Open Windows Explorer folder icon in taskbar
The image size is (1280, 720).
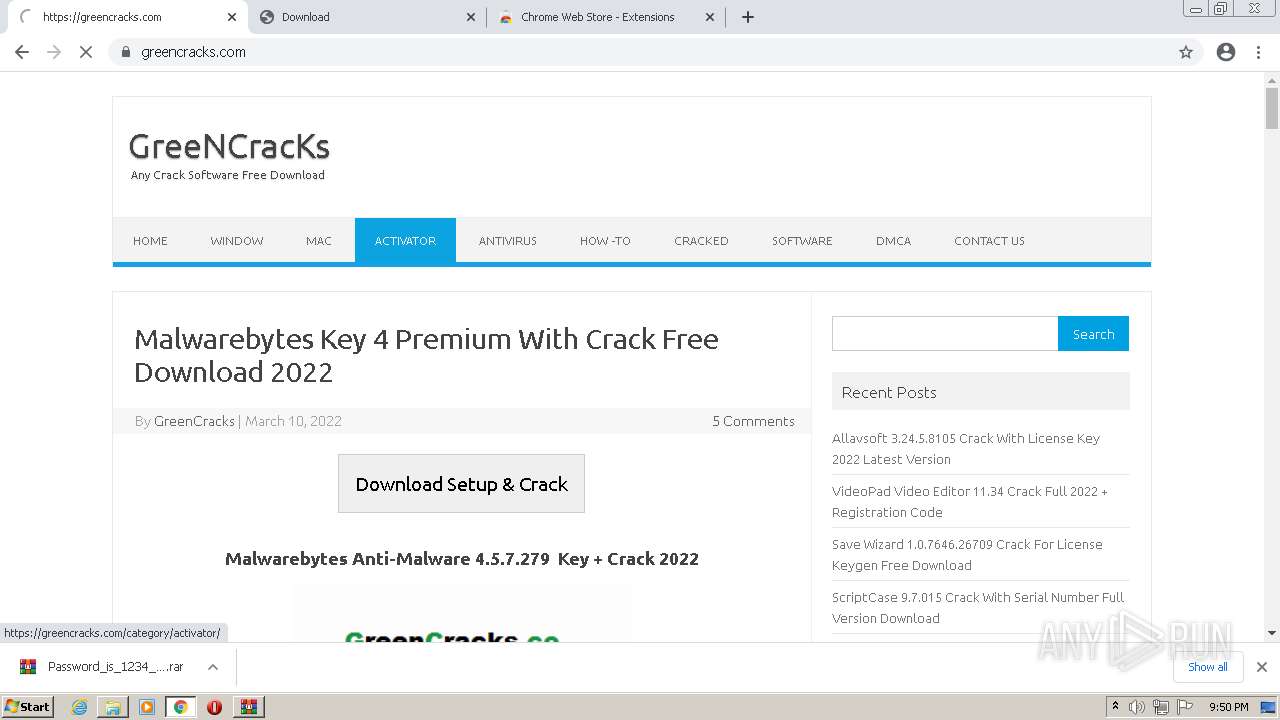point(113,707)
